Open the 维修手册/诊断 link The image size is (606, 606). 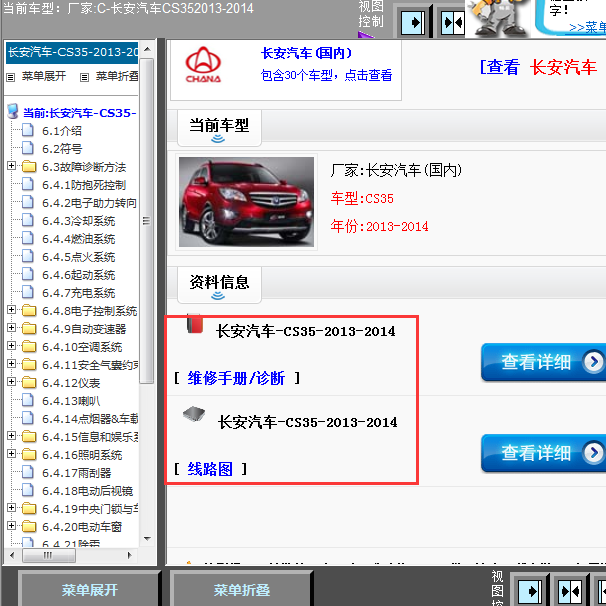(x=236, y=378)
